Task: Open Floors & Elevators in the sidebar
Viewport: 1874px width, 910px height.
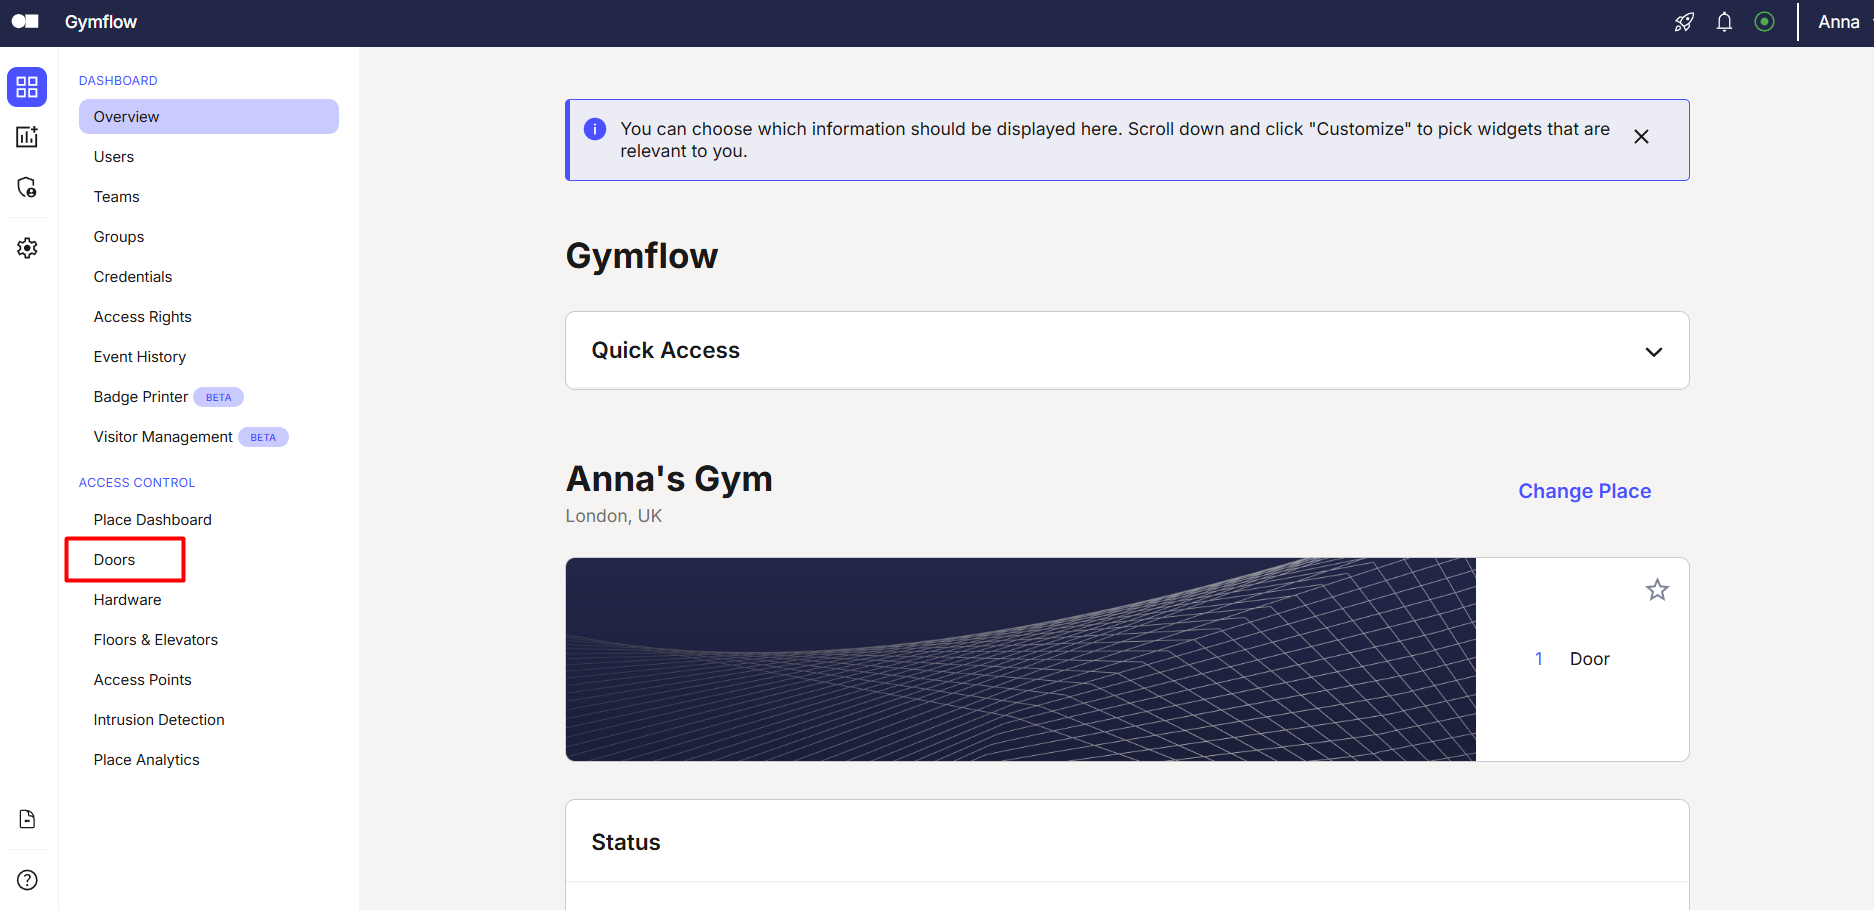Action: tap(156, 640)
